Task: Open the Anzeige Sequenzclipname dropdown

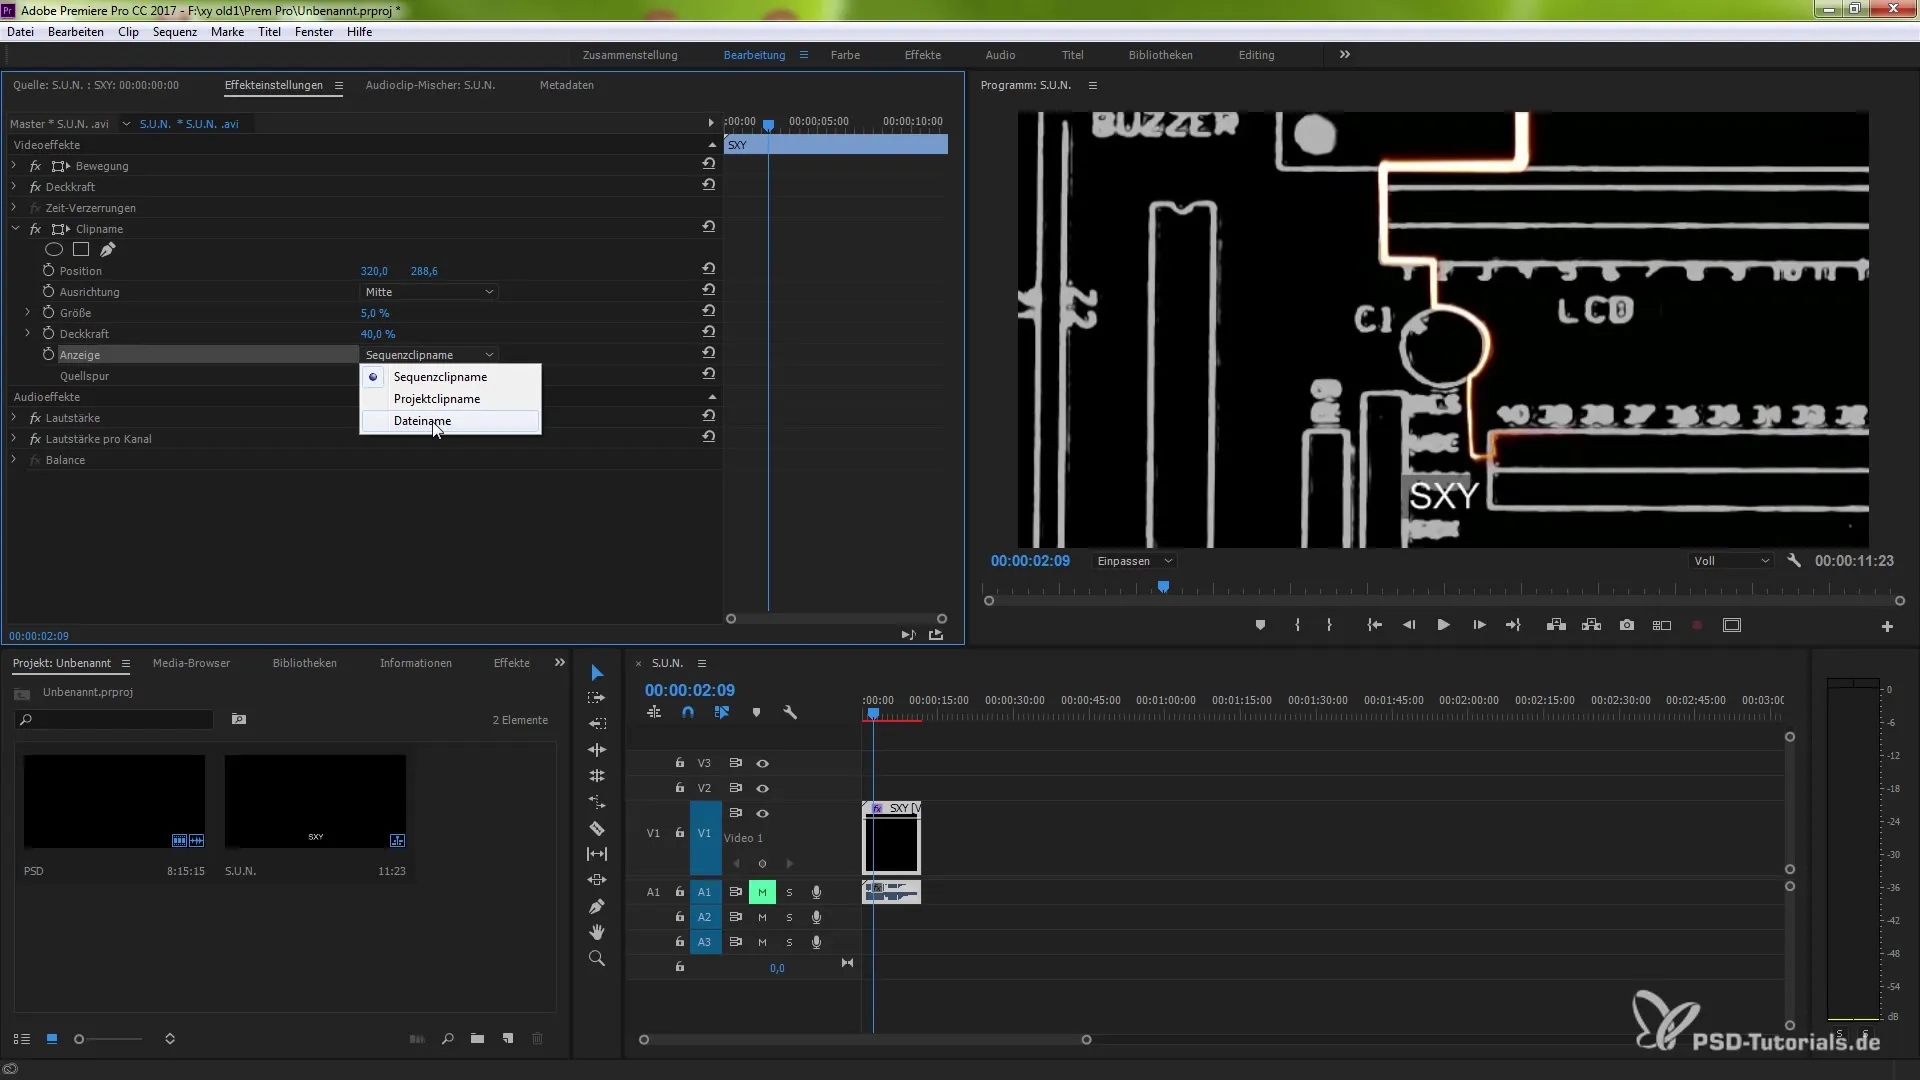Action: click(429, 355)
